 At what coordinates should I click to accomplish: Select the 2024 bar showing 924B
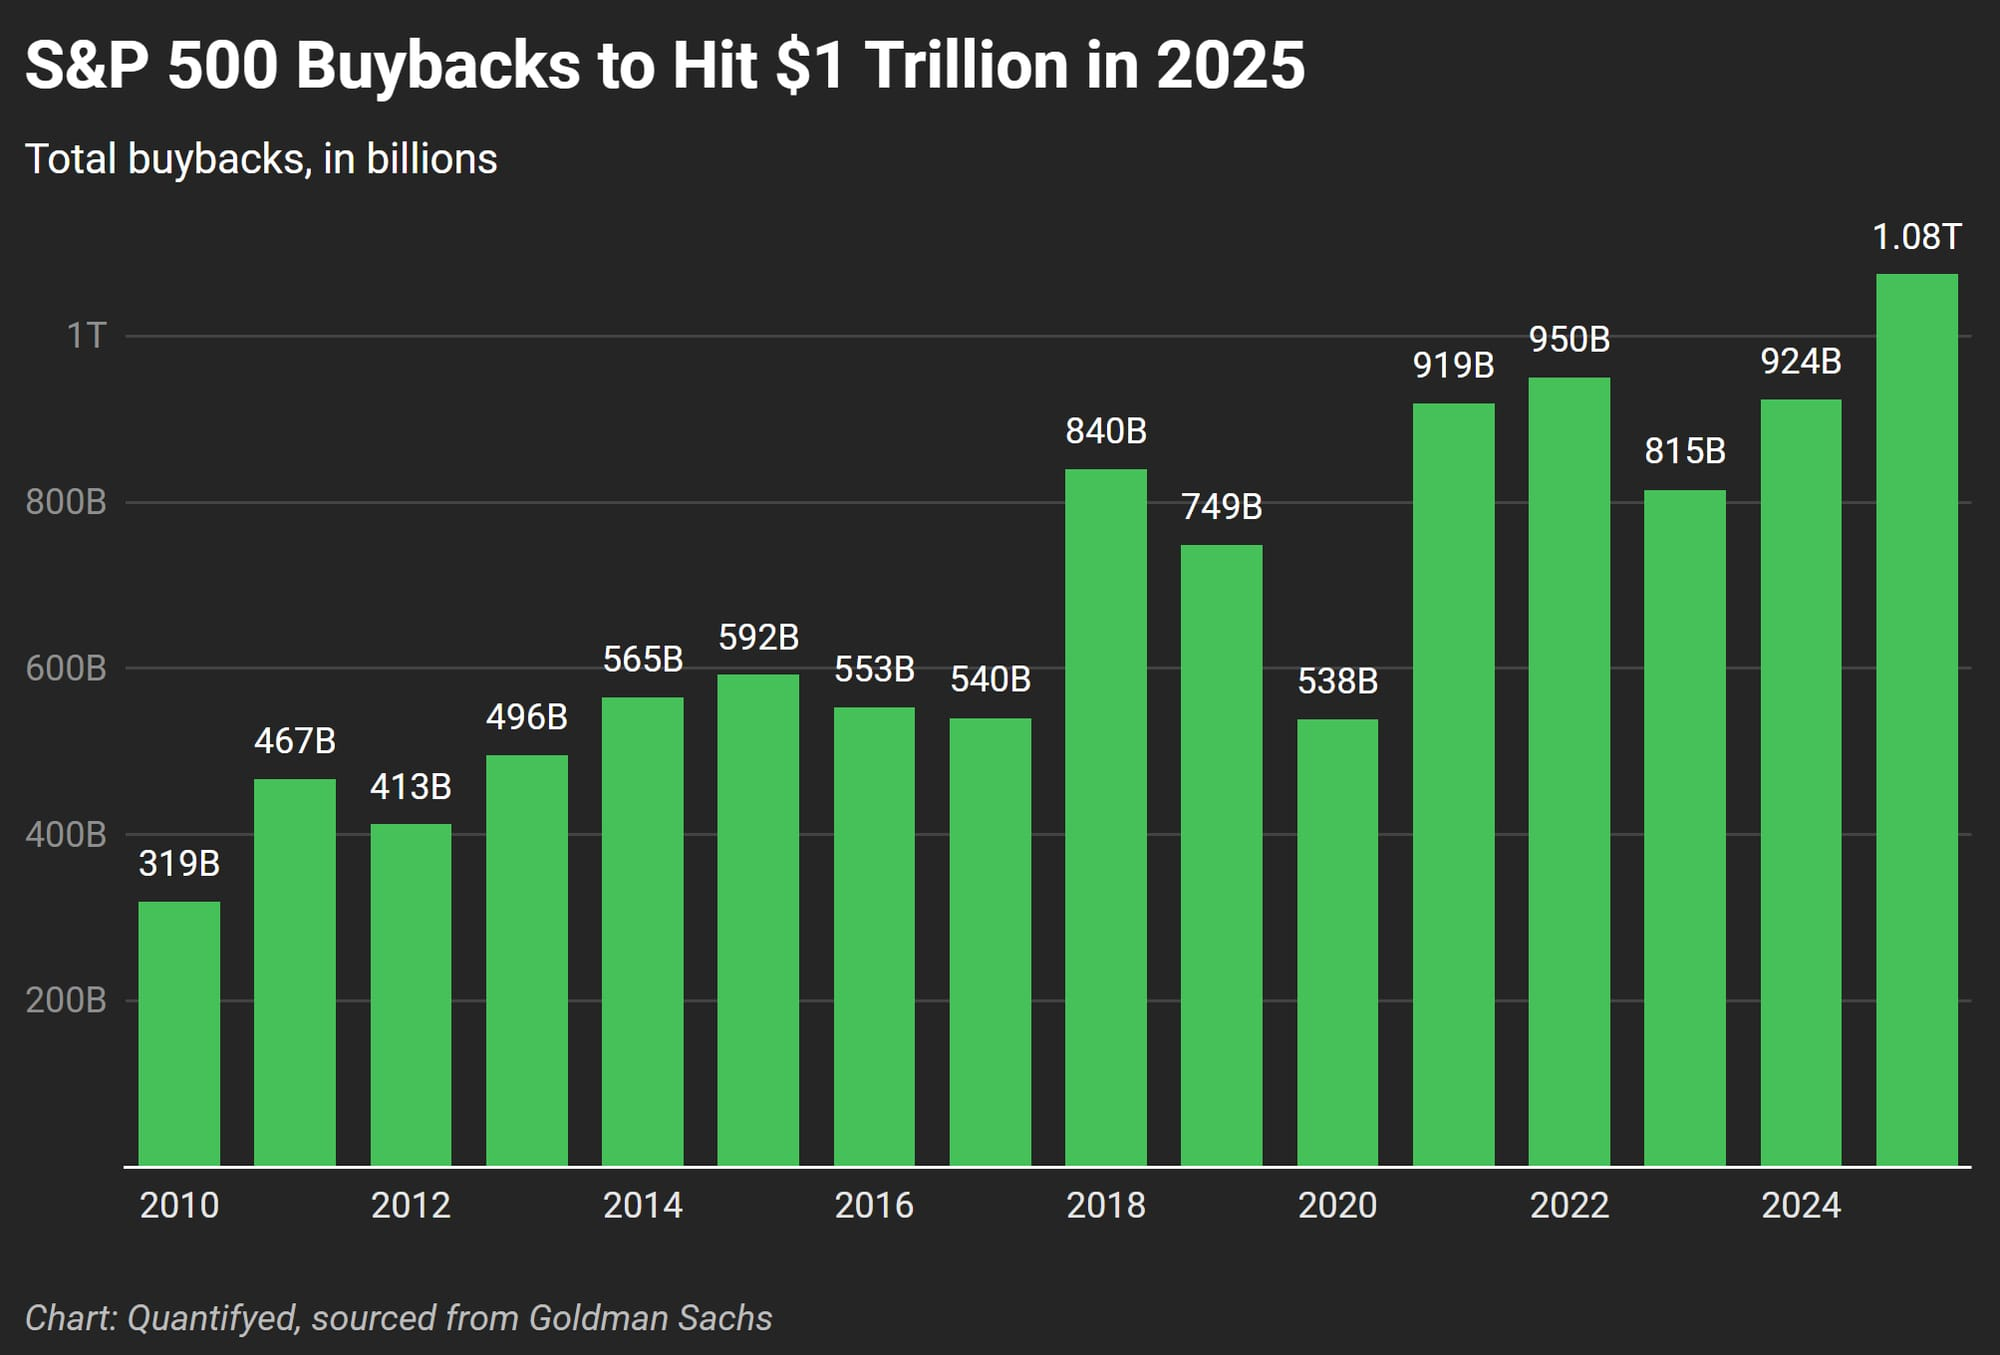point(1801,783)
